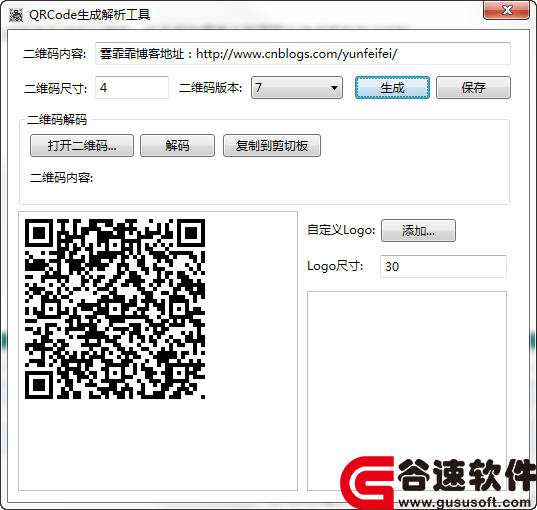Close the QRCode tool window
The image size is (537, 510).
506,10
